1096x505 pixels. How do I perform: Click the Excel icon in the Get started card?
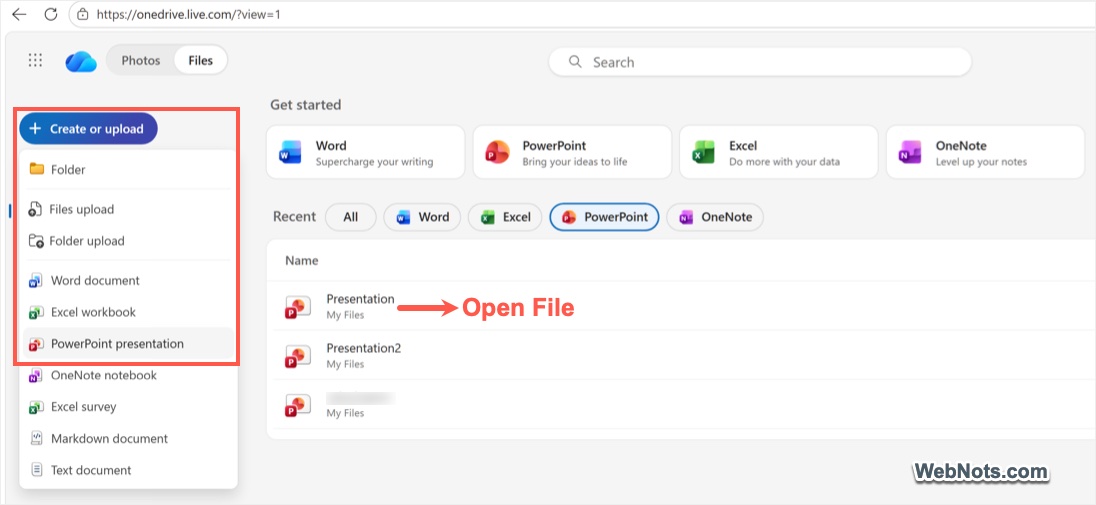pyautogui.click(x=703, y=152)
